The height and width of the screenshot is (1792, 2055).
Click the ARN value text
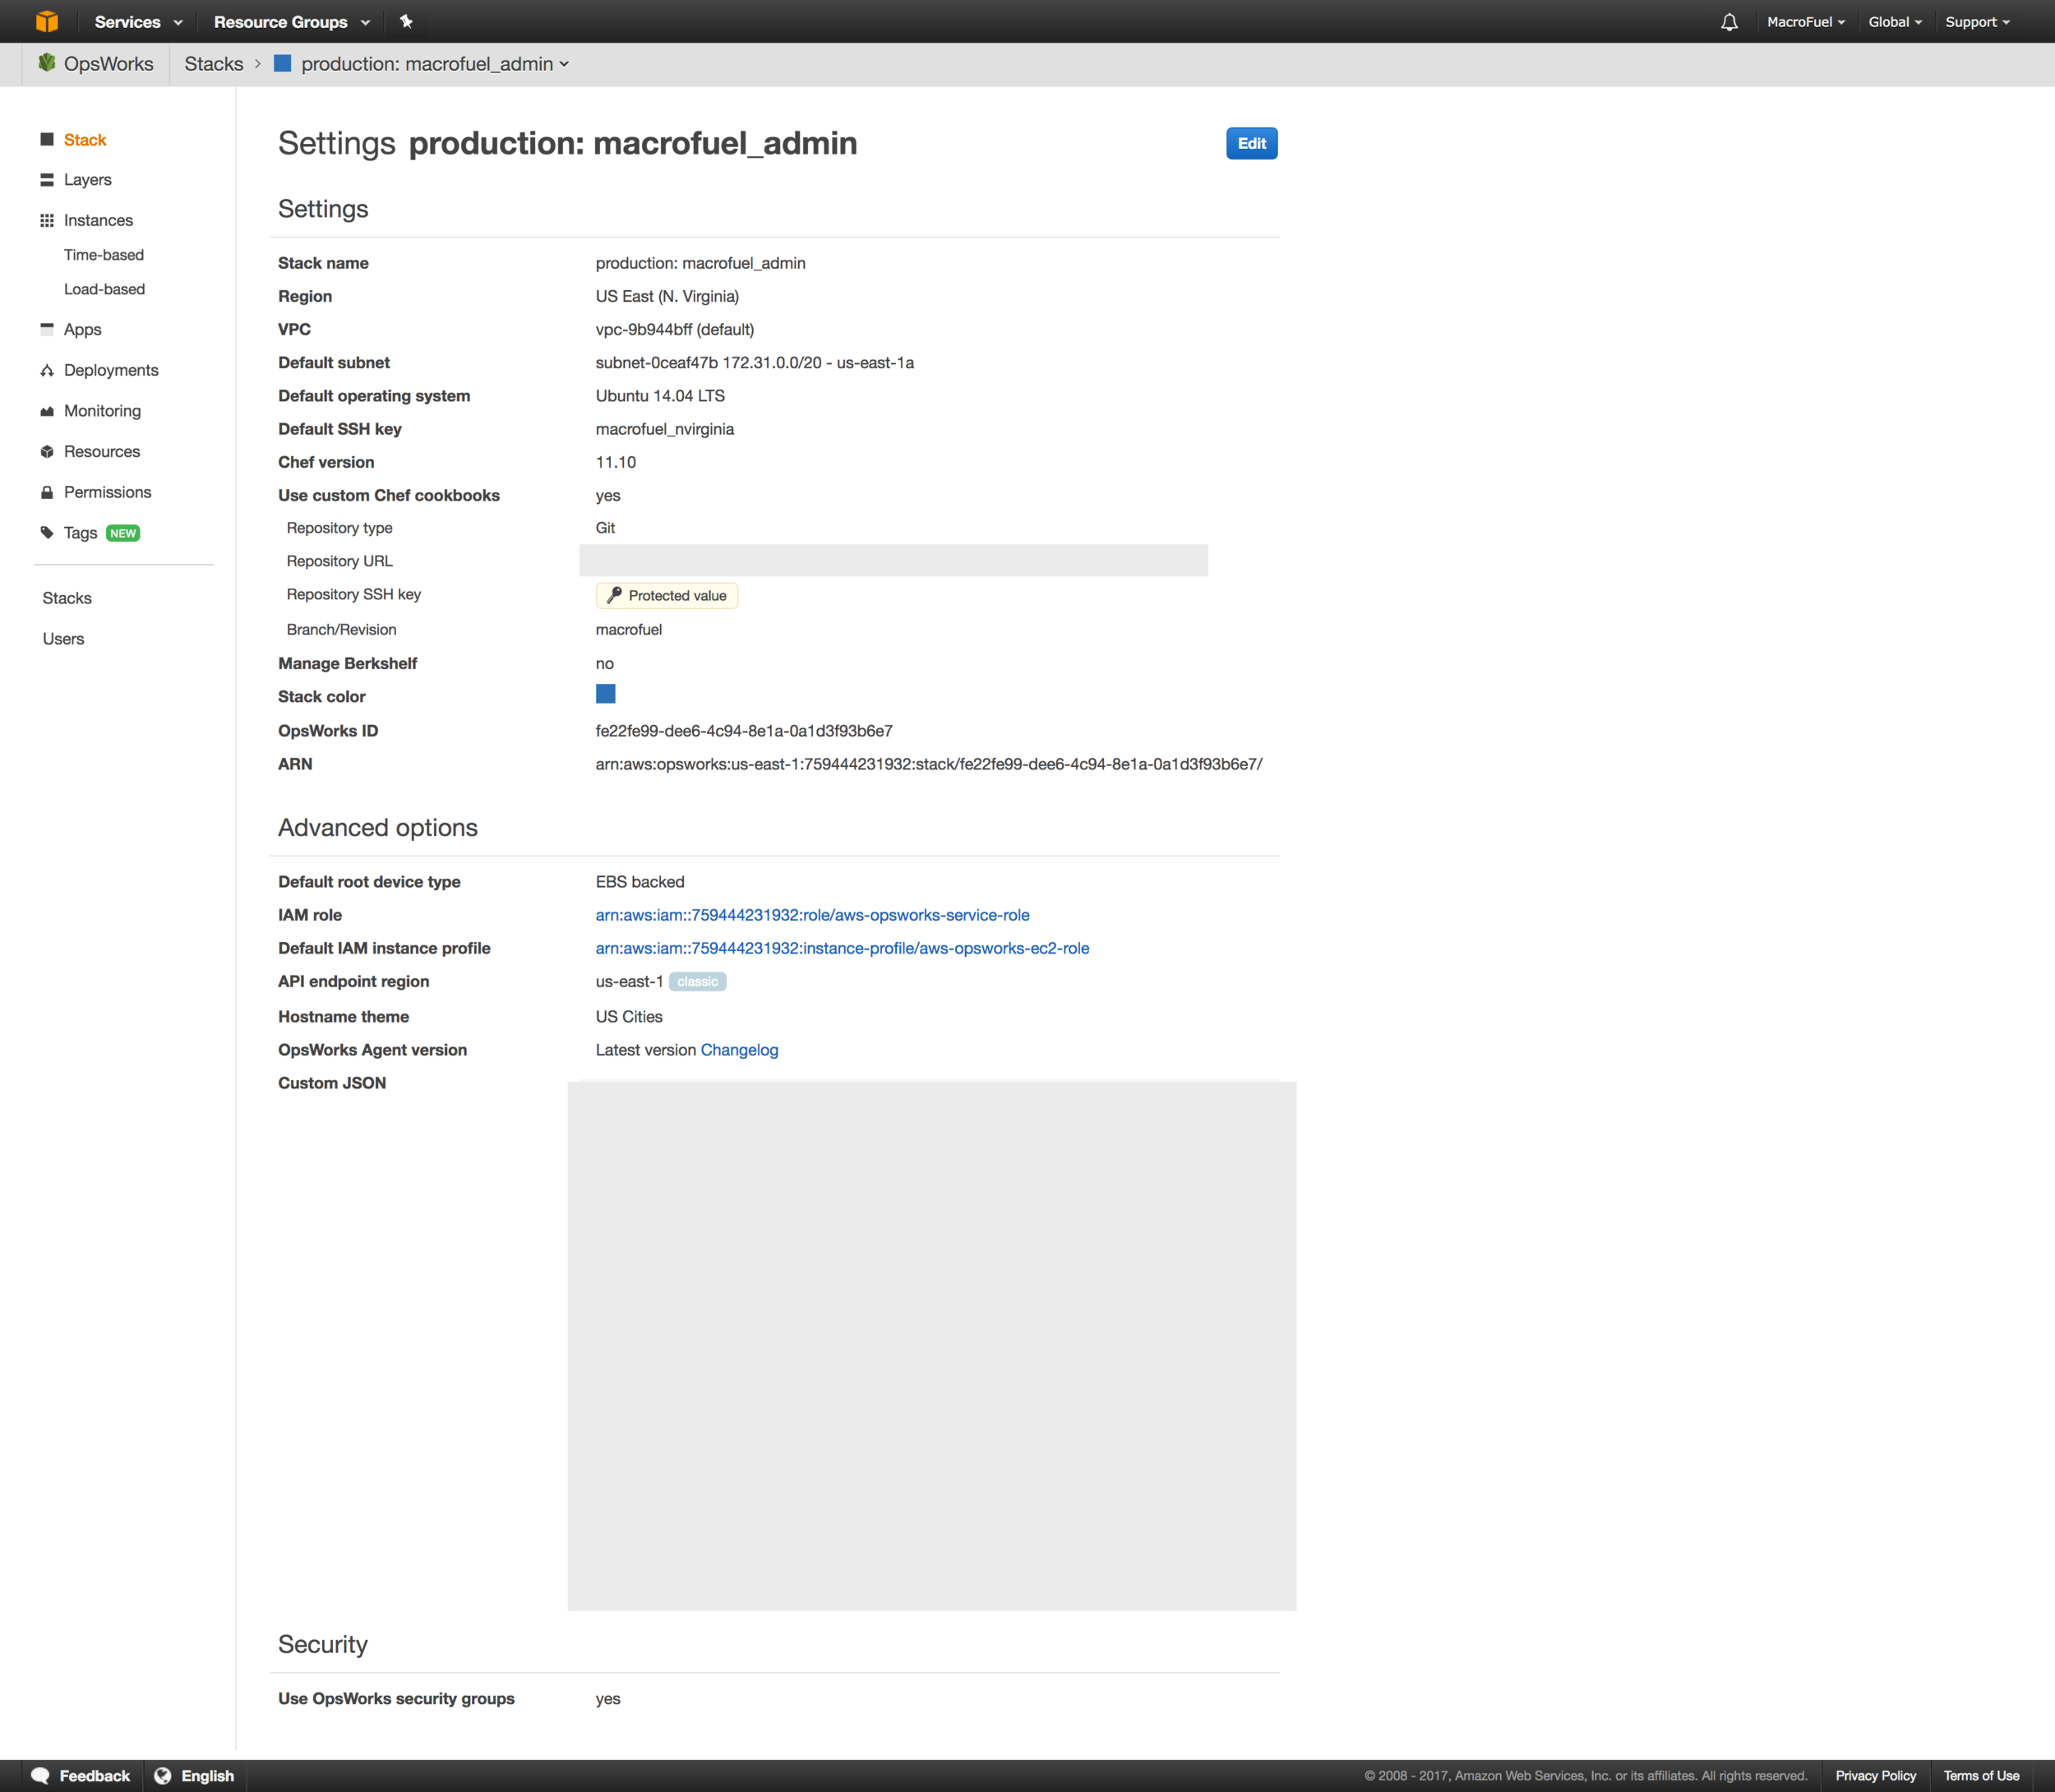929,764
